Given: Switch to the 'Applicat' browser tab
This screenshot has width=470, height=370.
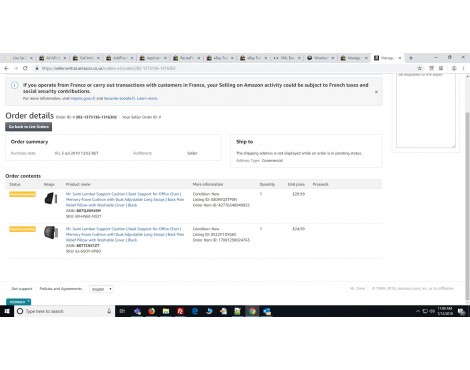Looking at the screenshot, I should coord(153,58).
